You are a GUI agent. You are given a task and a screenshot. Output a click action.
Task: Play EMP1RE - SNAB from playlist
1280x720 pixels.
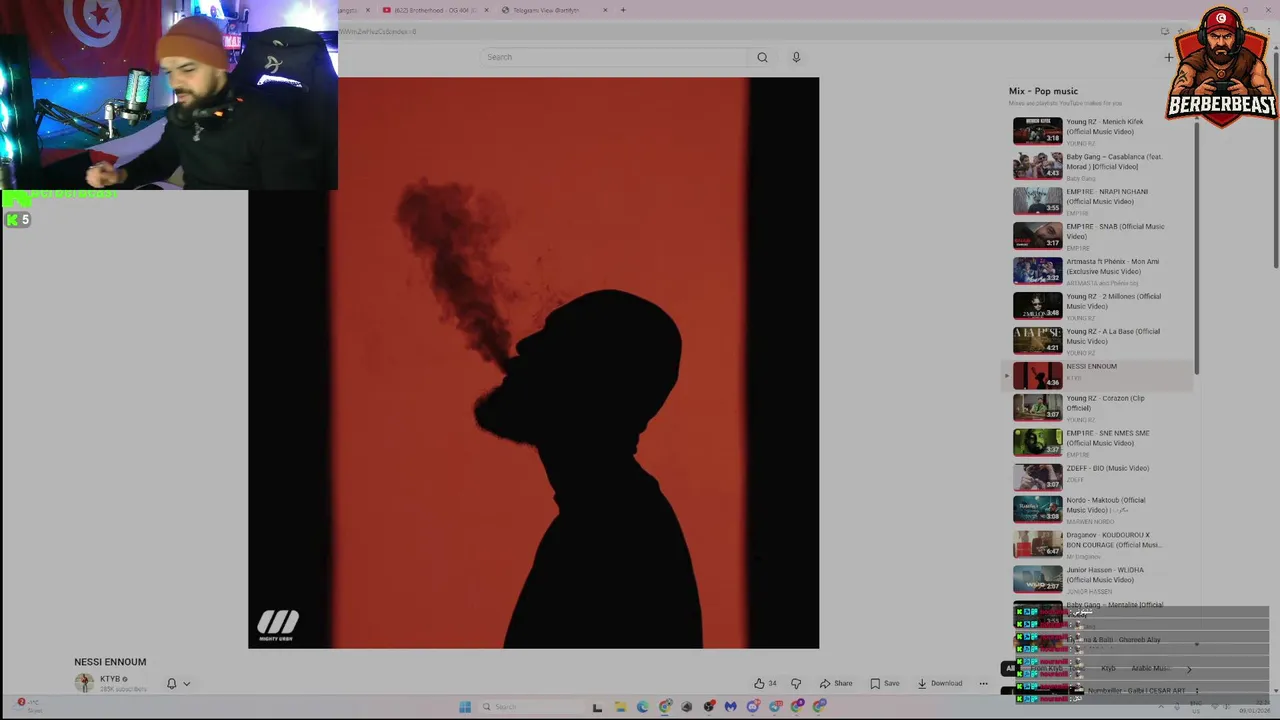[1098, 236]
